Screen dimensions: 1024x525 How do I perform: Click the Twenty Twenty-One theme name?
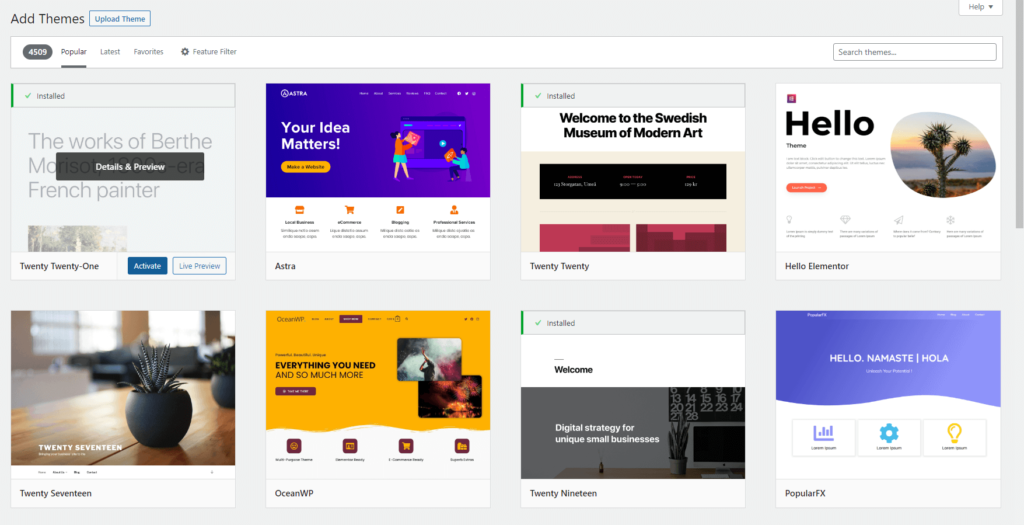click(59, 266)
